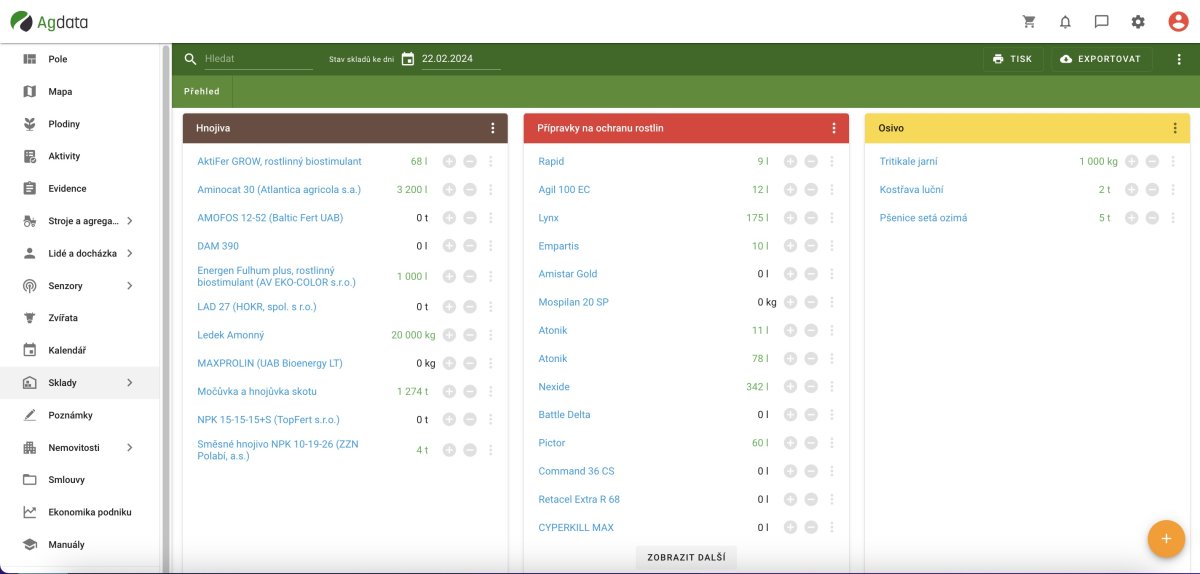Select the Přehled tab
The width and height of the screenshot is (1200, 574).
[x=202, y=92]
